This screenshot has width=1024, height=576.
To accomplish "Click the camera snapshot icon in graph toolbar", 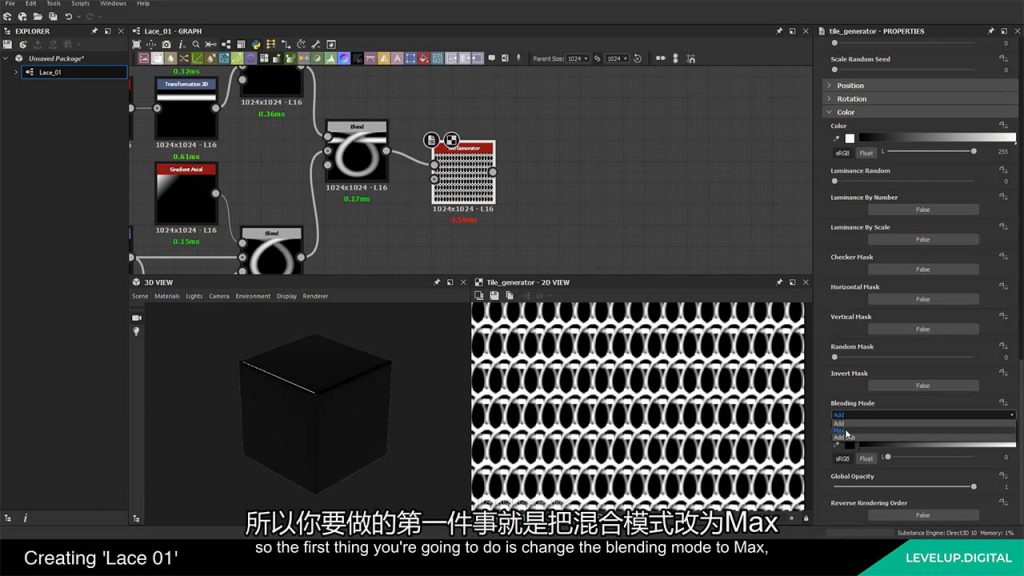I will 167,44.
